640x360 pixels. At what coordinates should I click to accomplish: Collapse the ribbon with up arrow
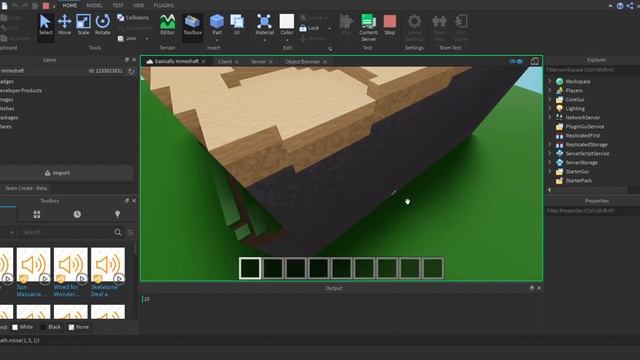pyautogui.click(x=610, y=6)
